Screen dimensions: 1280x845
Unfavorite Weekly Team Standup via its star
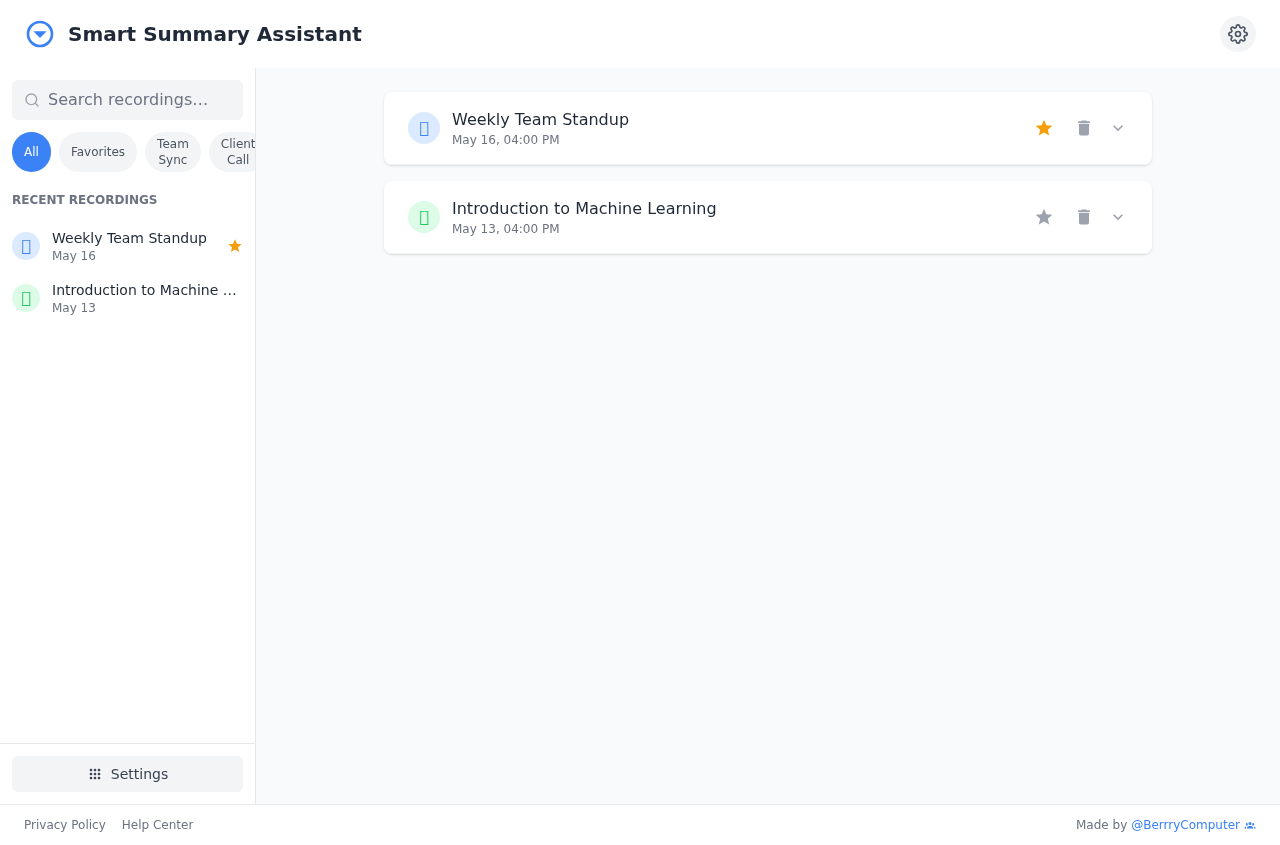pos(1043,128)
